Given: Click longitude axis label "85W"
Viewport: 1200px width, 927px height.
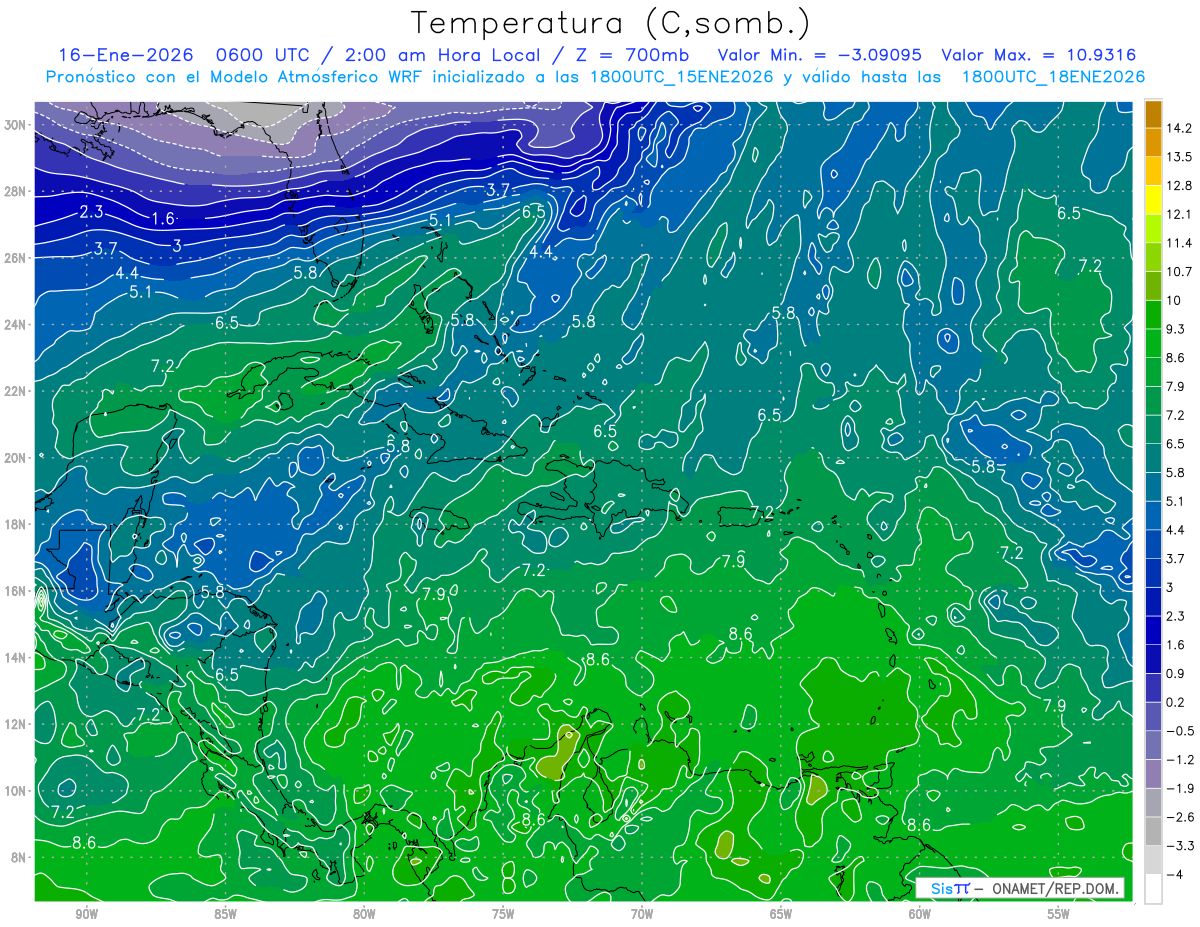Looking at the screenshot, I should pos(226,914).
